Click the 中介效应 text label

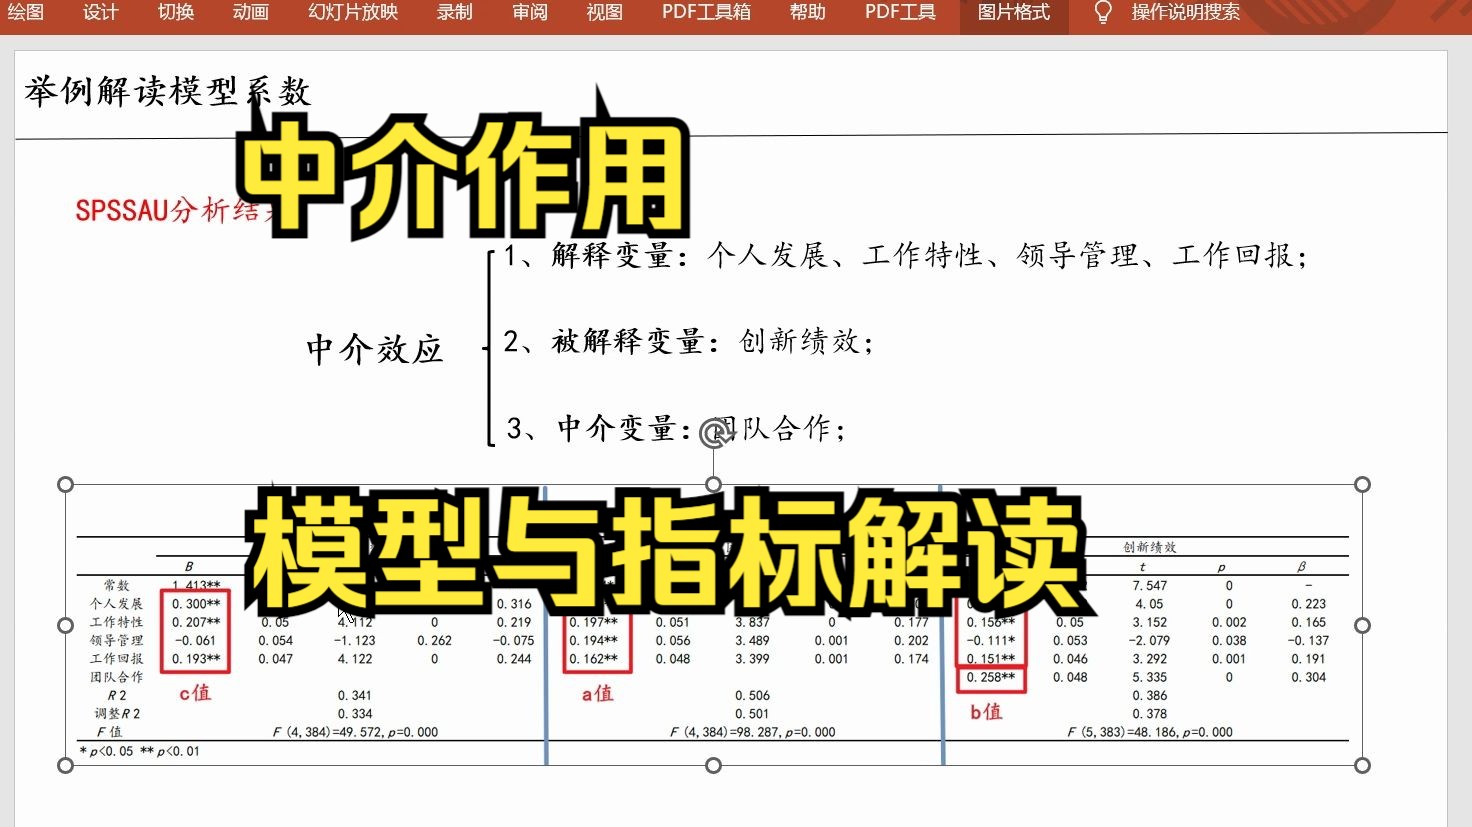click(374, 349)
